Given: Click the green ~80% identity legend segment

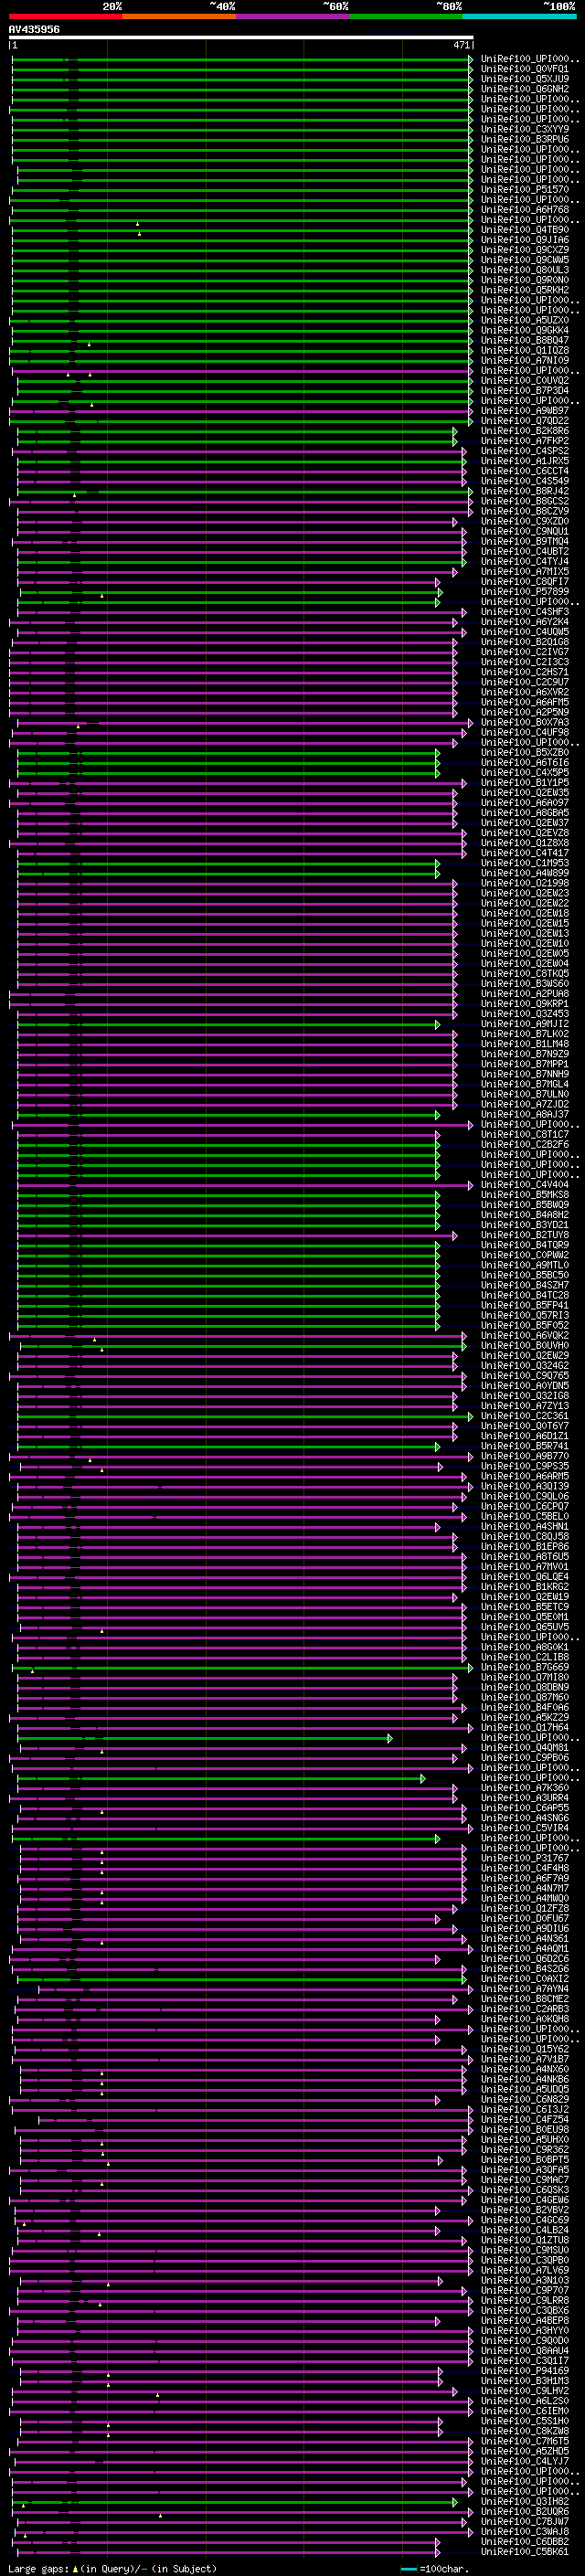Looking at the screenshot, I should (406, 16).
